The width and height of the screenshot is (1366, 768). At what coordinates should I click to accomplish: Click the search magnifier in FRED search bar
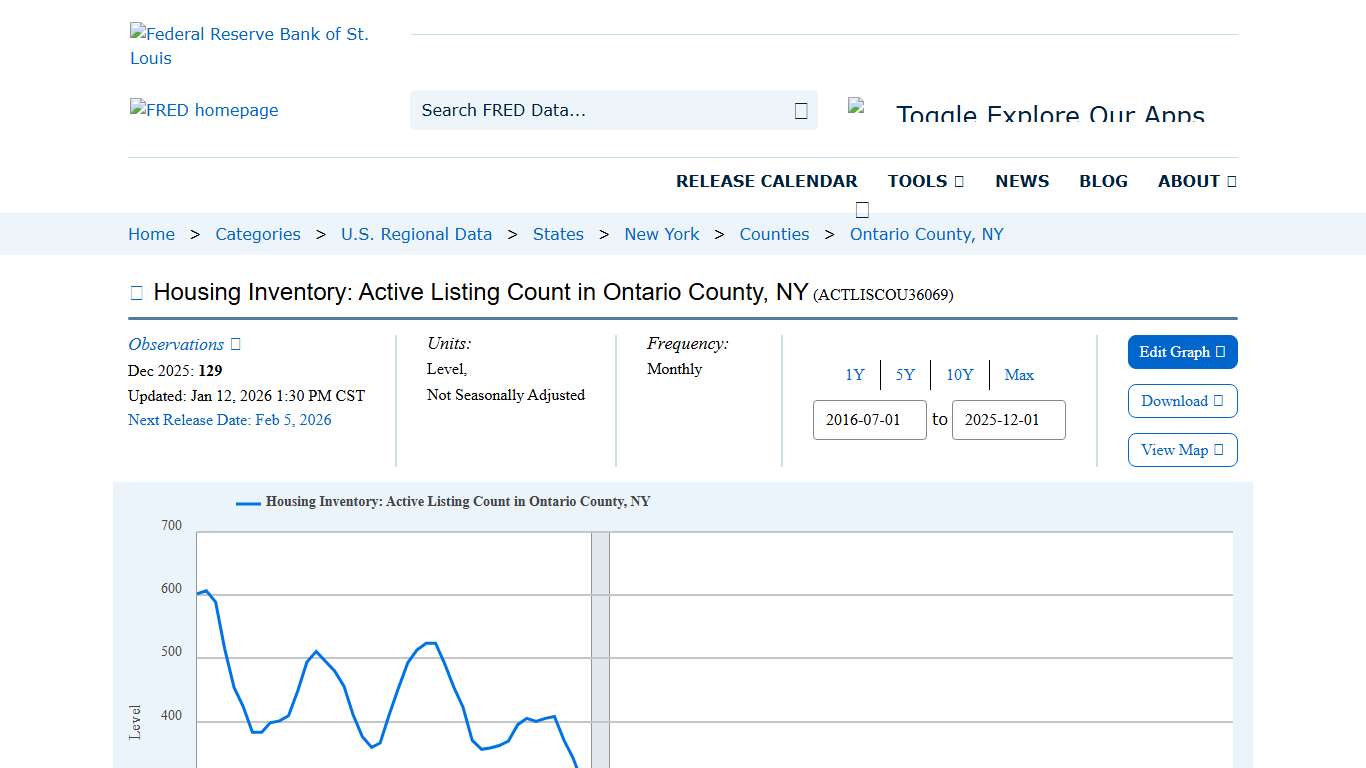click(799, 110)
